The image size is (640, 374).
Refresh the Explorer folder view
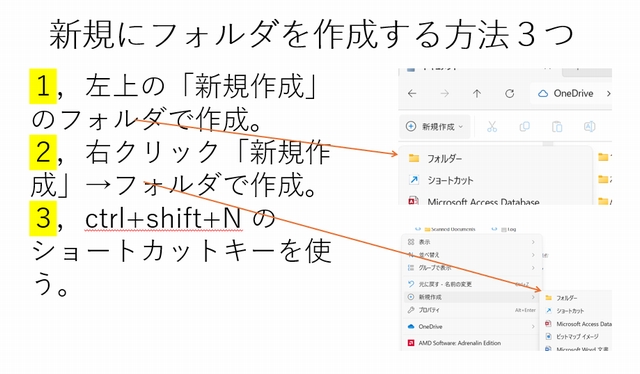[509, 94]
